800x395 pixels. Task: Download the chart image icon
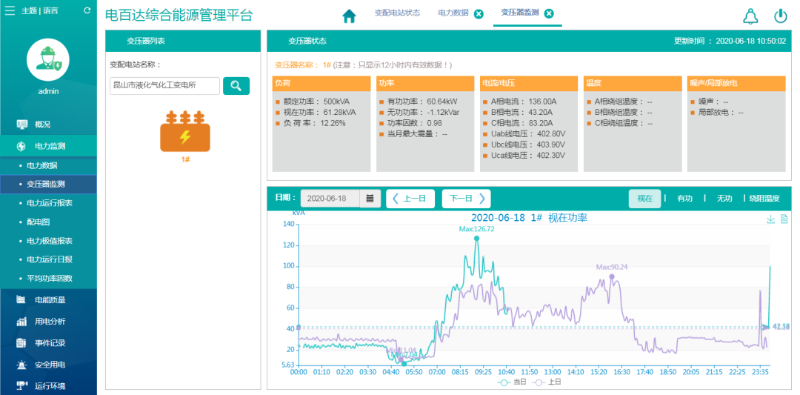(x=770, y=219)
